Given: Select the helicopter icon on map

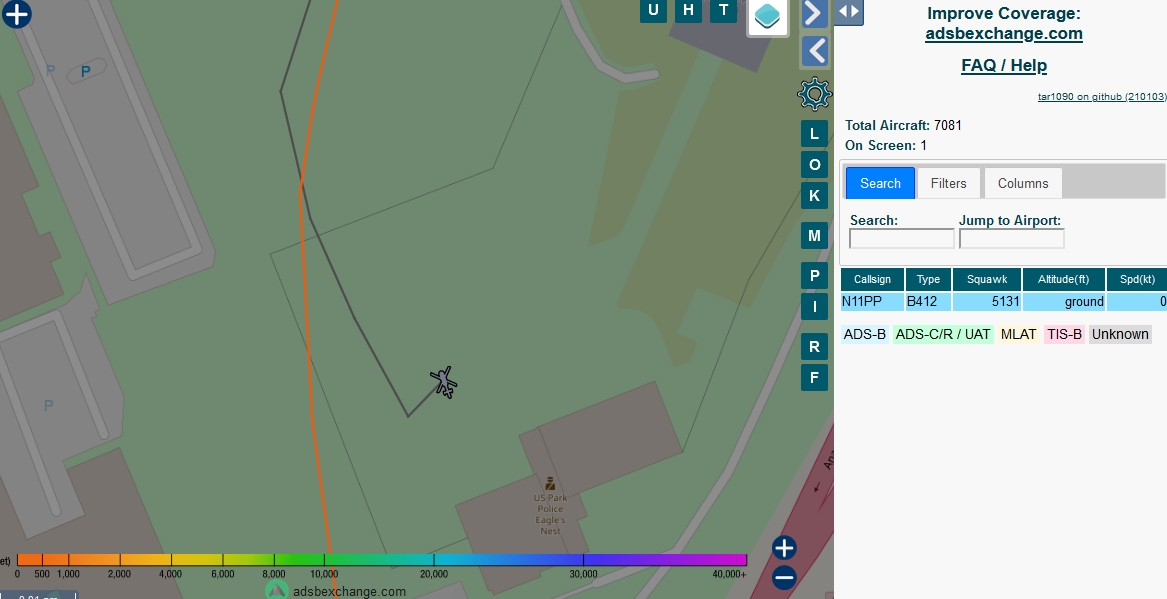Looking at the screenshot, I should (444, 382).
